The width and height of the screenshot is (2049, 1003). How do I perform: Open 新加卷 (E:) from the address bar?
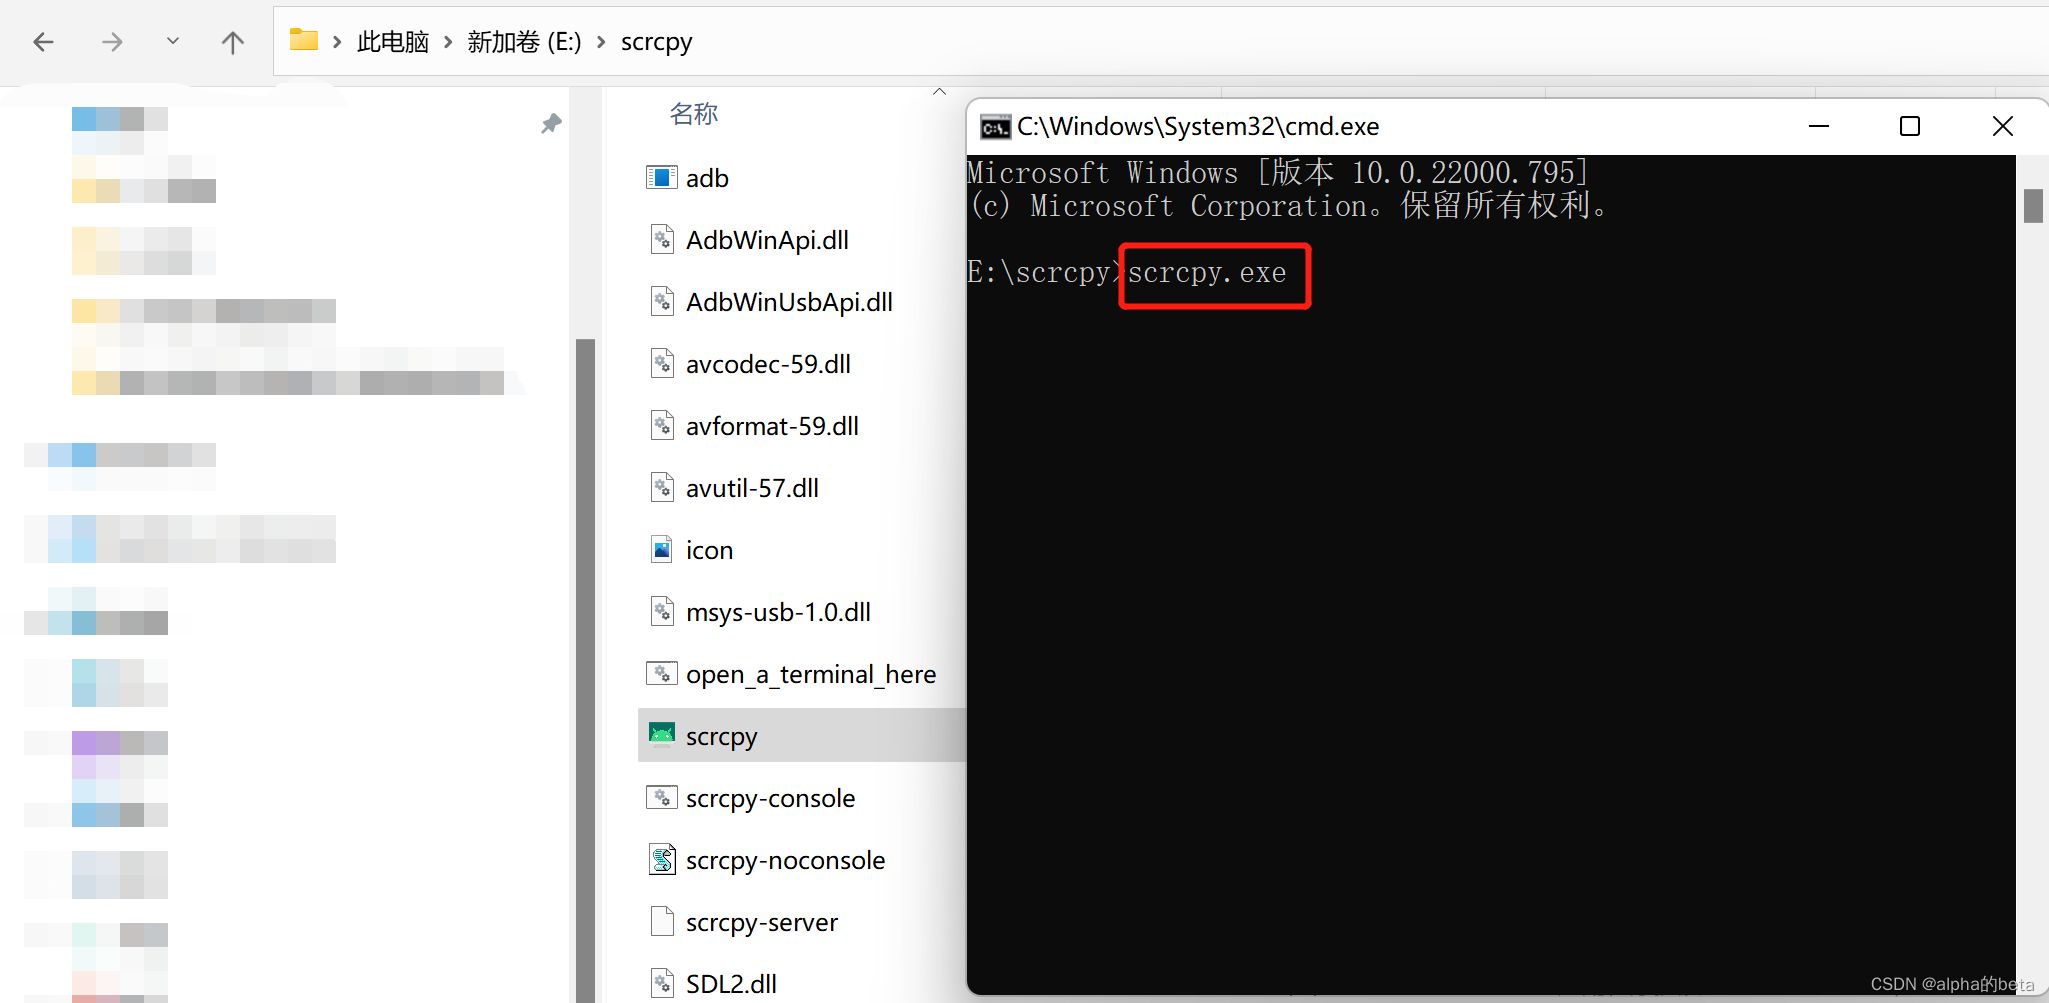coord(524,42)
